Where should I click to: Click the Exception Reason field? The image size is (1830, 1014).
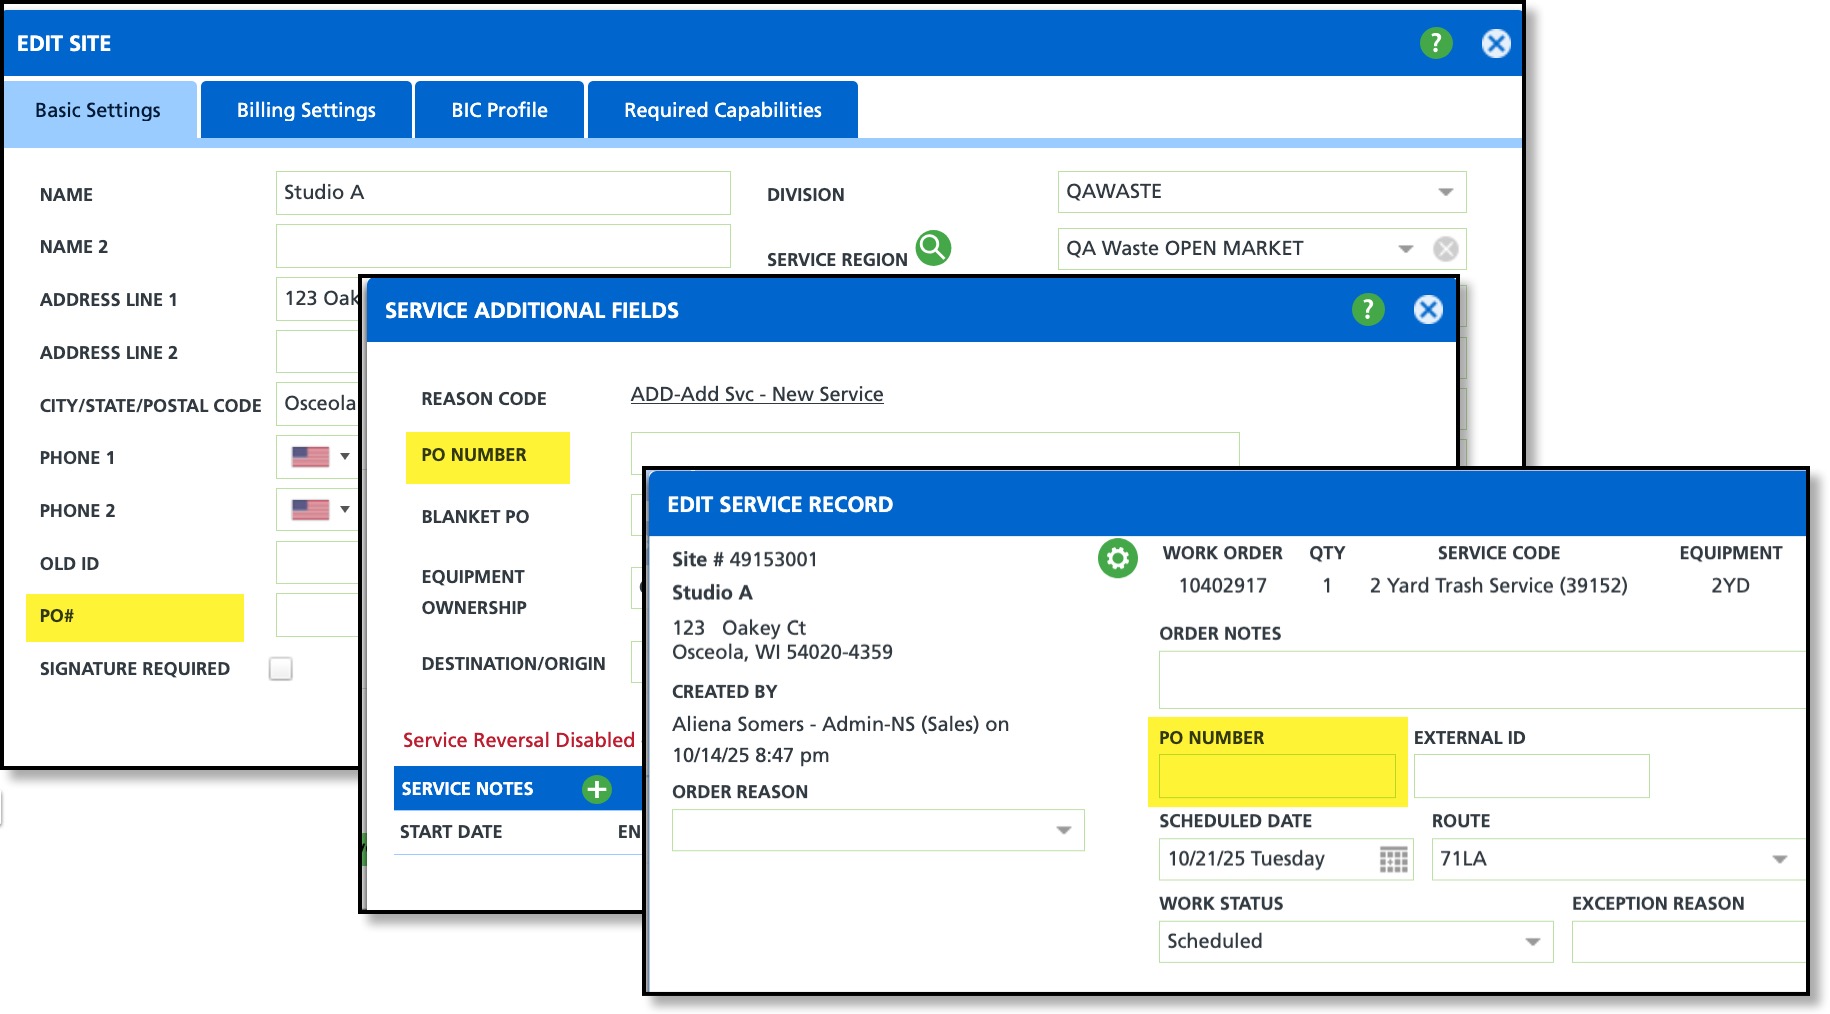(x=1688, y=942)
